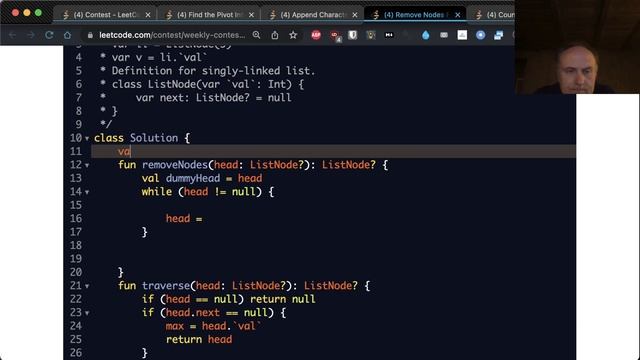Open the dark gold badge extension icon
The width and height of the screenshot is (640, 360).
click(371, 35)
